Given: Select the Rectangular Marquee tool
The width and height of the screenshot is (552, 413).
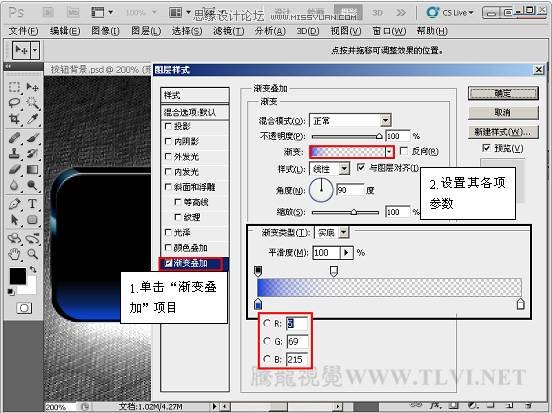Looking at the screenshot, I should [14, 87].
